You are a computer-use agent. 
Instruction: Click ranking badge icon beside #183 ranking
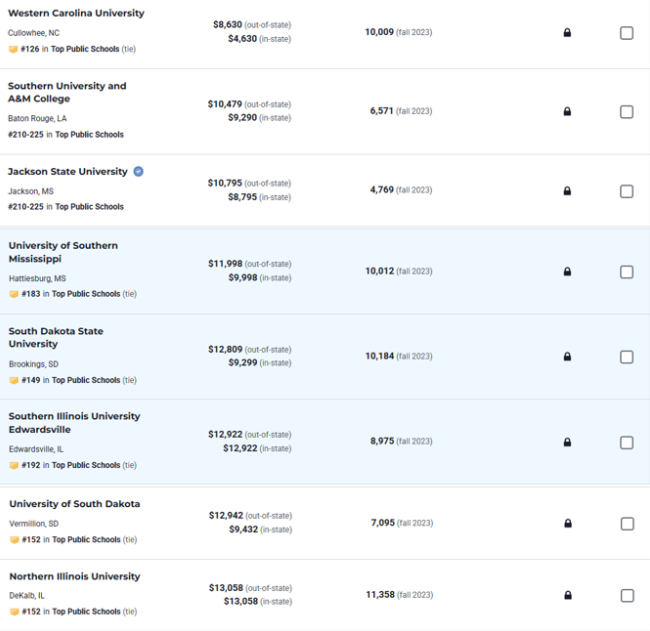pos(14,294)
